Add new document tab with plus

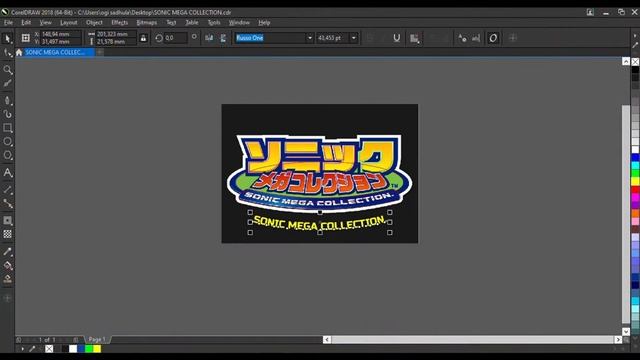click(x=100, y=52)
